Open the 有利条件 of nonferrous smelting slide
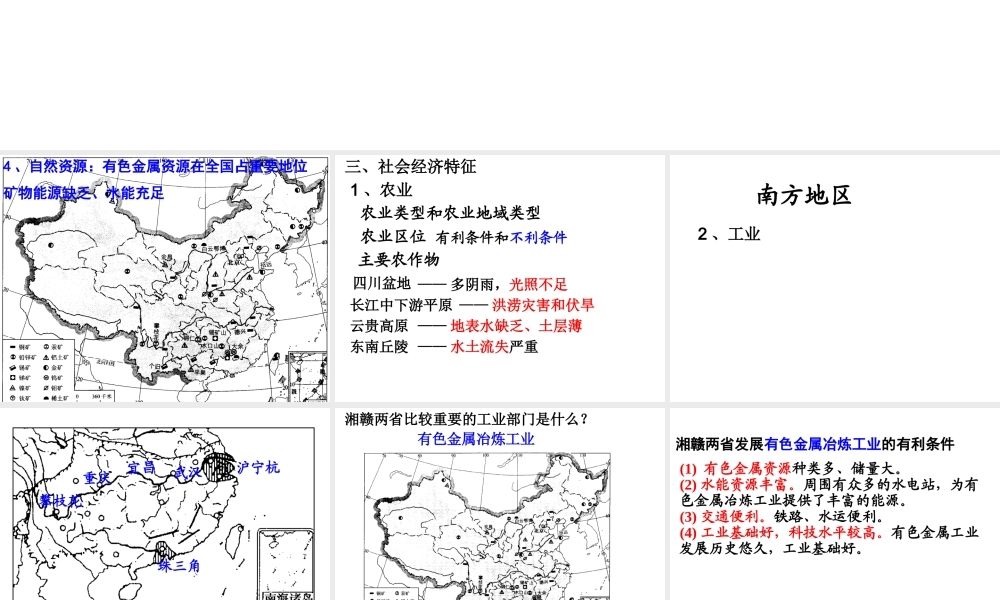The width and height of the screenshot is (1000, 600). tap(835, 504)
